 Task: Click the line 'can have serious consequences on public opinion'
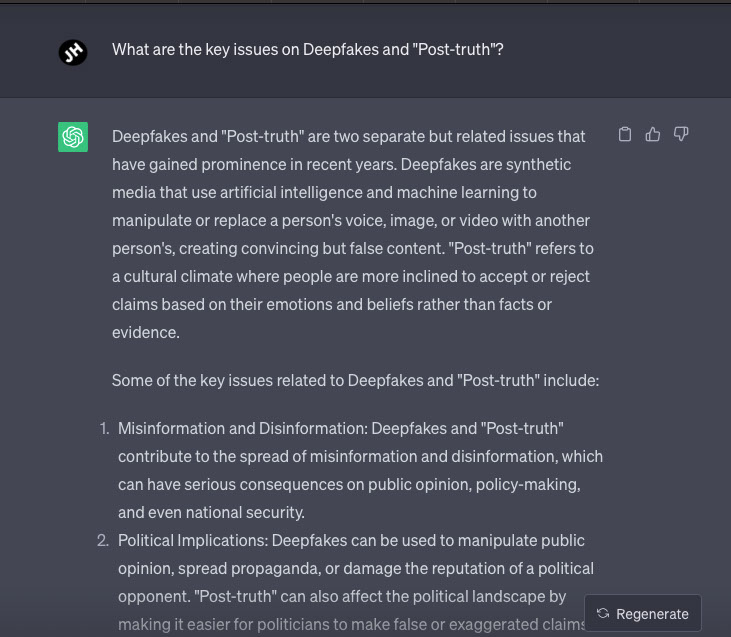349,484
